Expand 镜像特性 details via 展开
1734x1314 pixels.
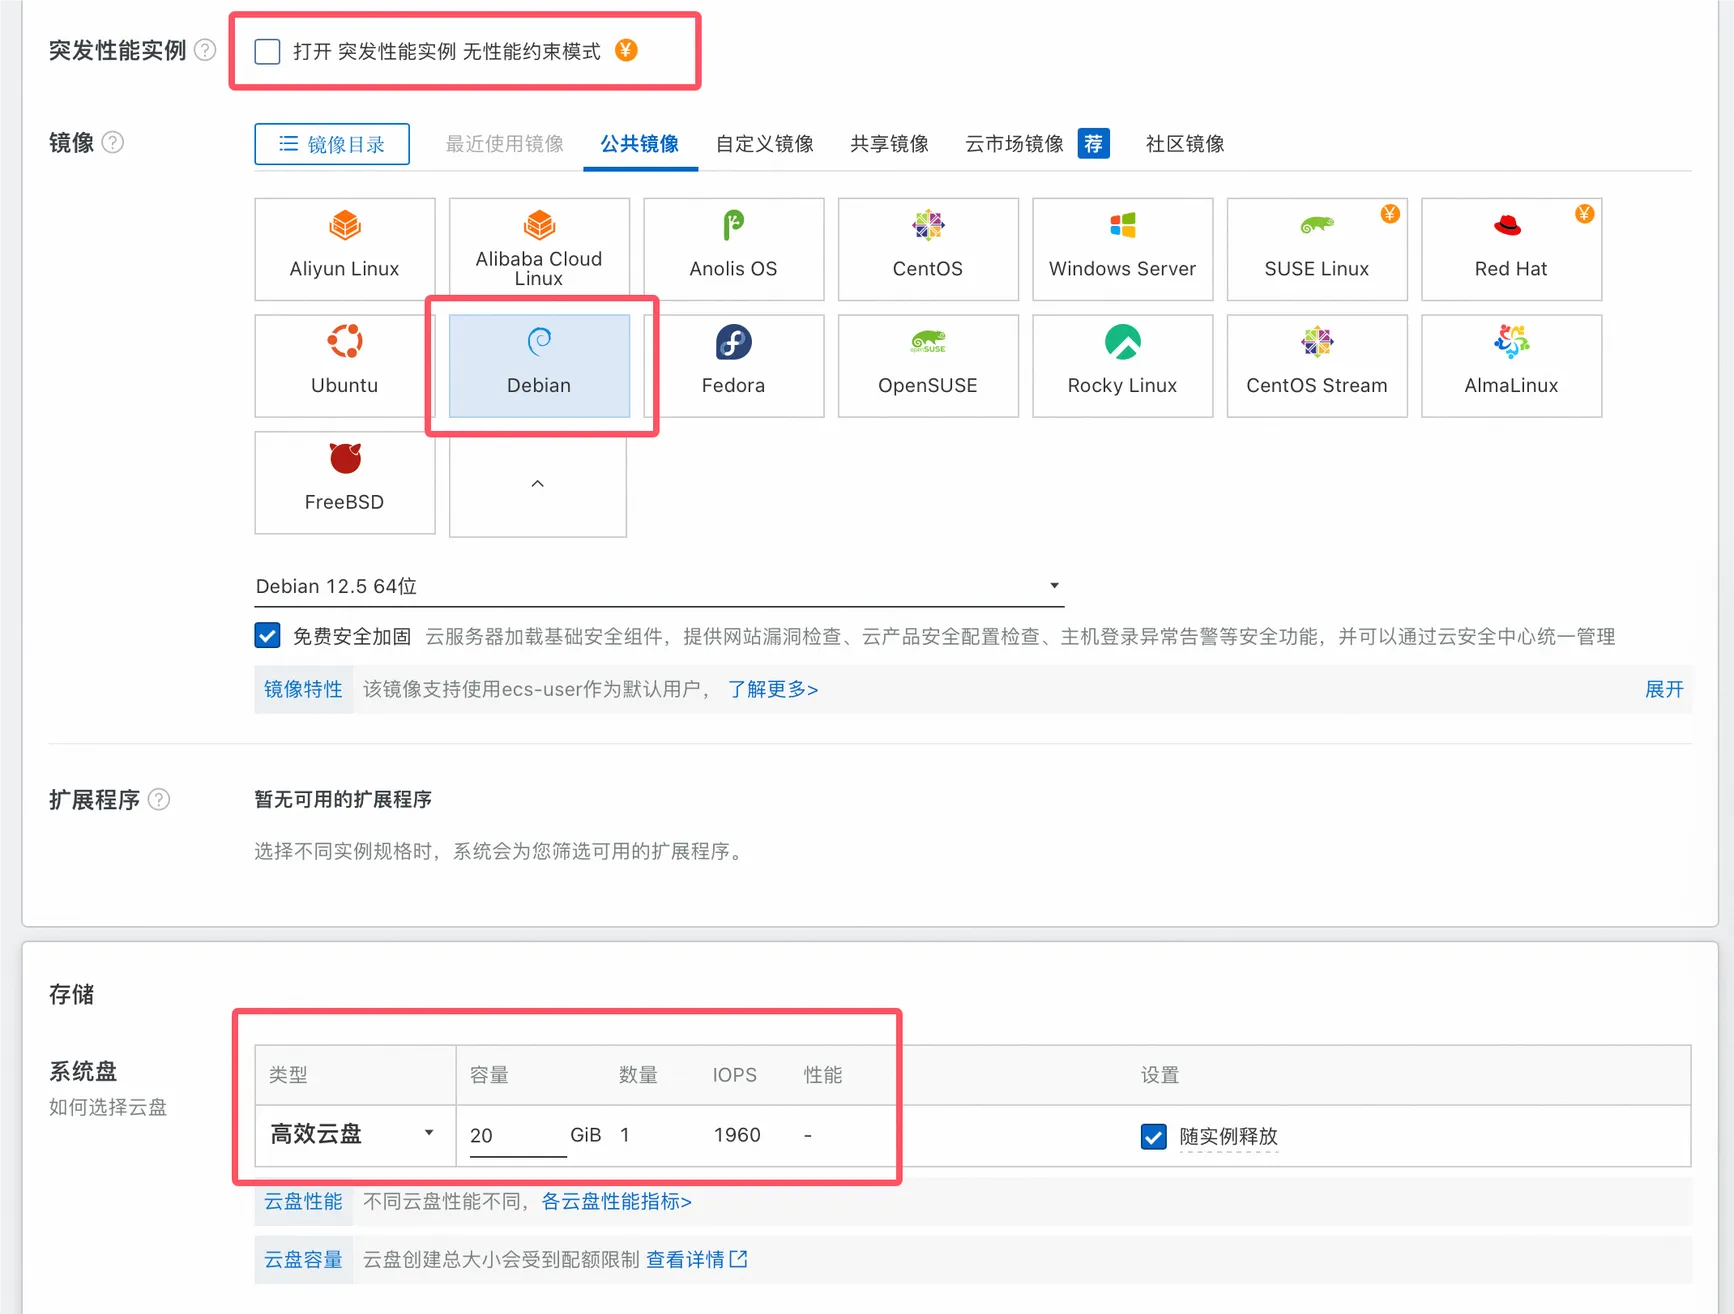(1664, 689)
